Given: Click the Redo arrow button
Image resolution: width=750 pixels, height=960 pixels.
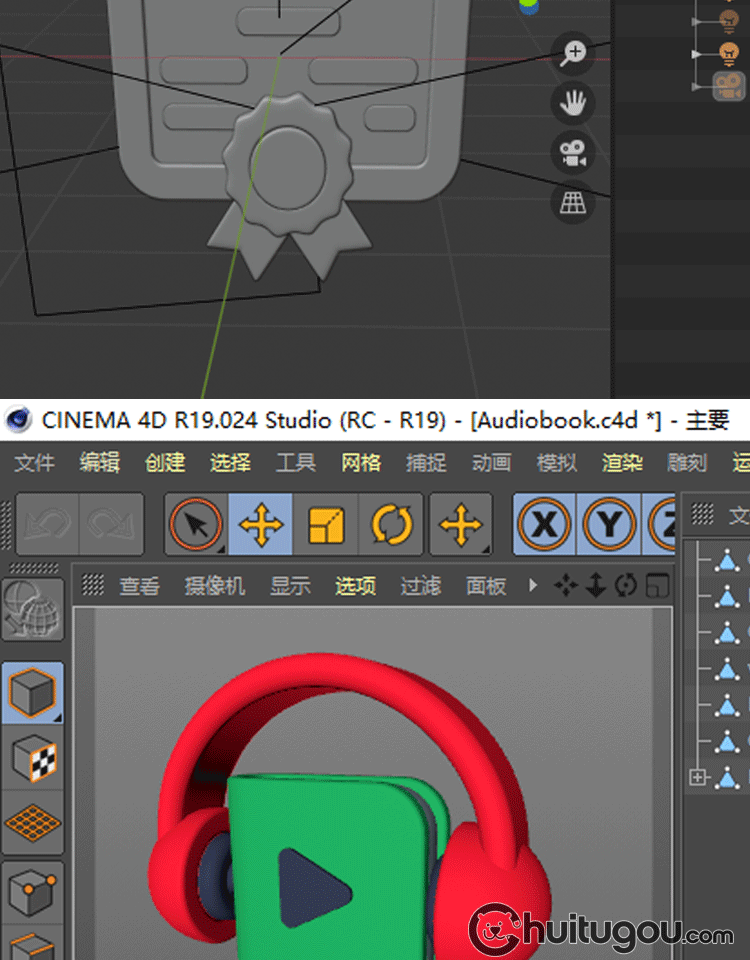Looking at the screenshot, I should pos(111,525).
